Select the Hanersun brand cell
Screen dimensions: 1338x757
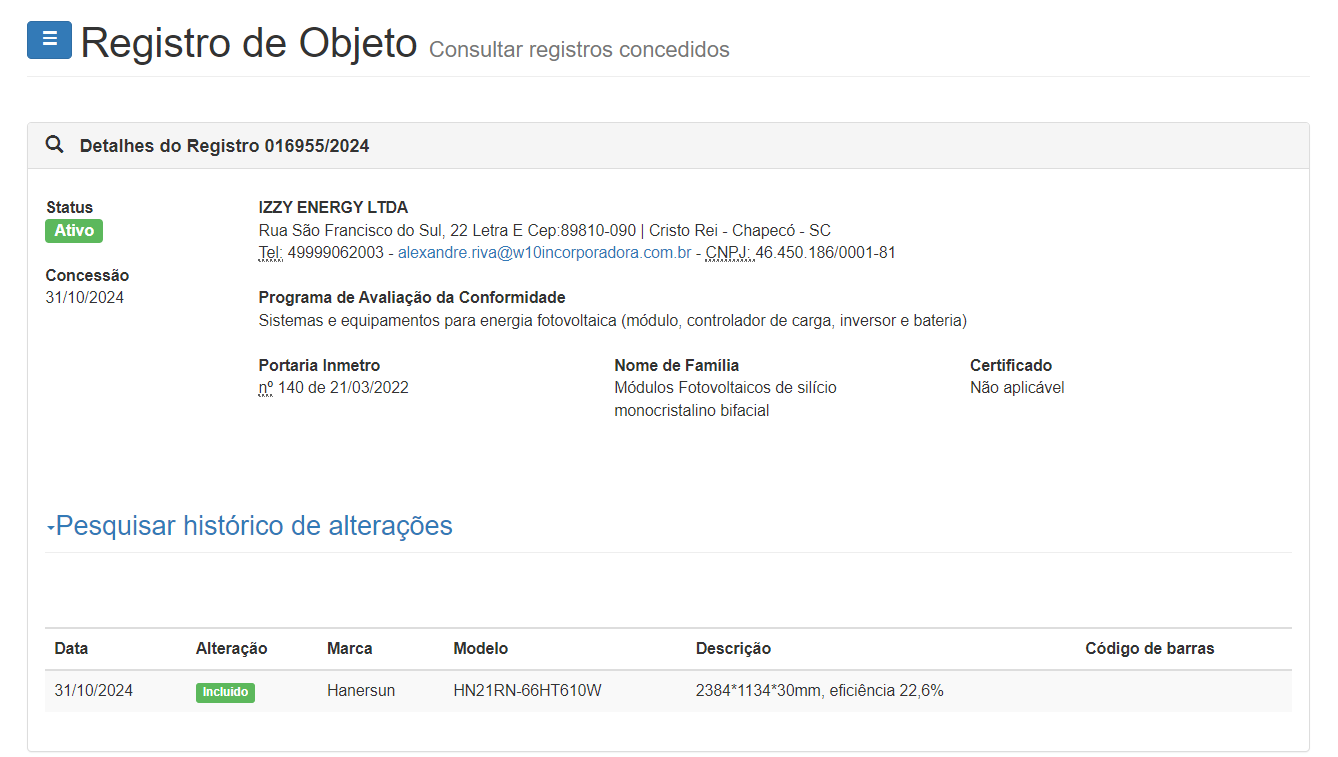361,691
